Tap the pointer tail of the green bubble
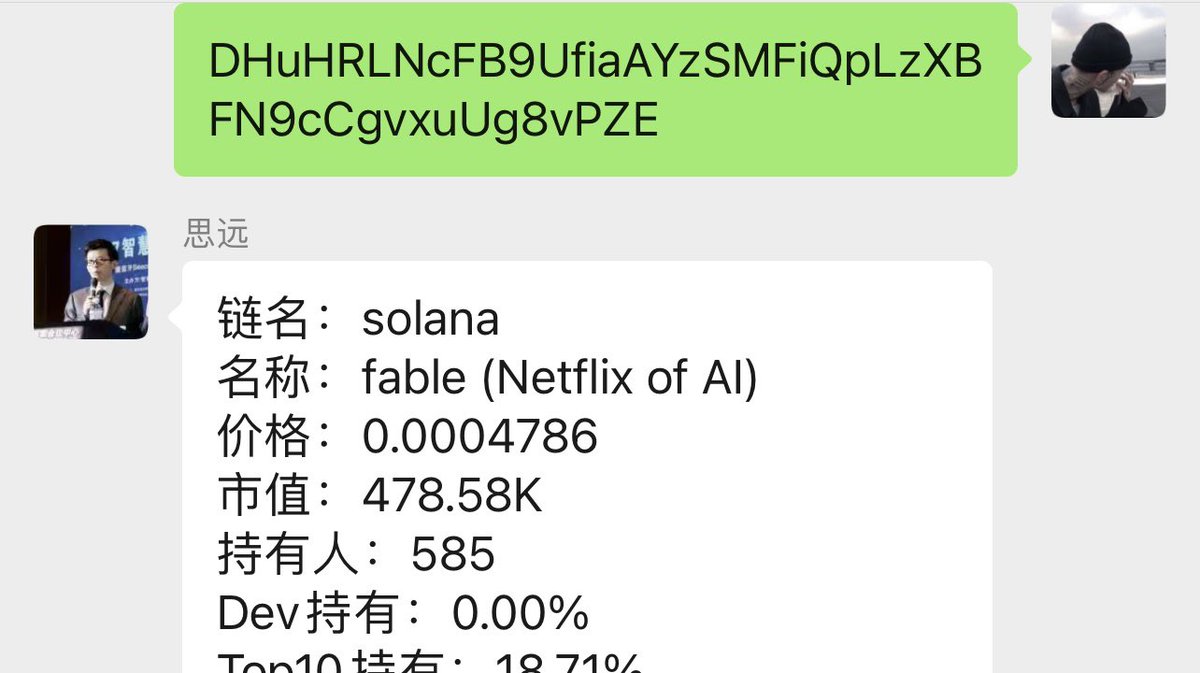 1024,59
